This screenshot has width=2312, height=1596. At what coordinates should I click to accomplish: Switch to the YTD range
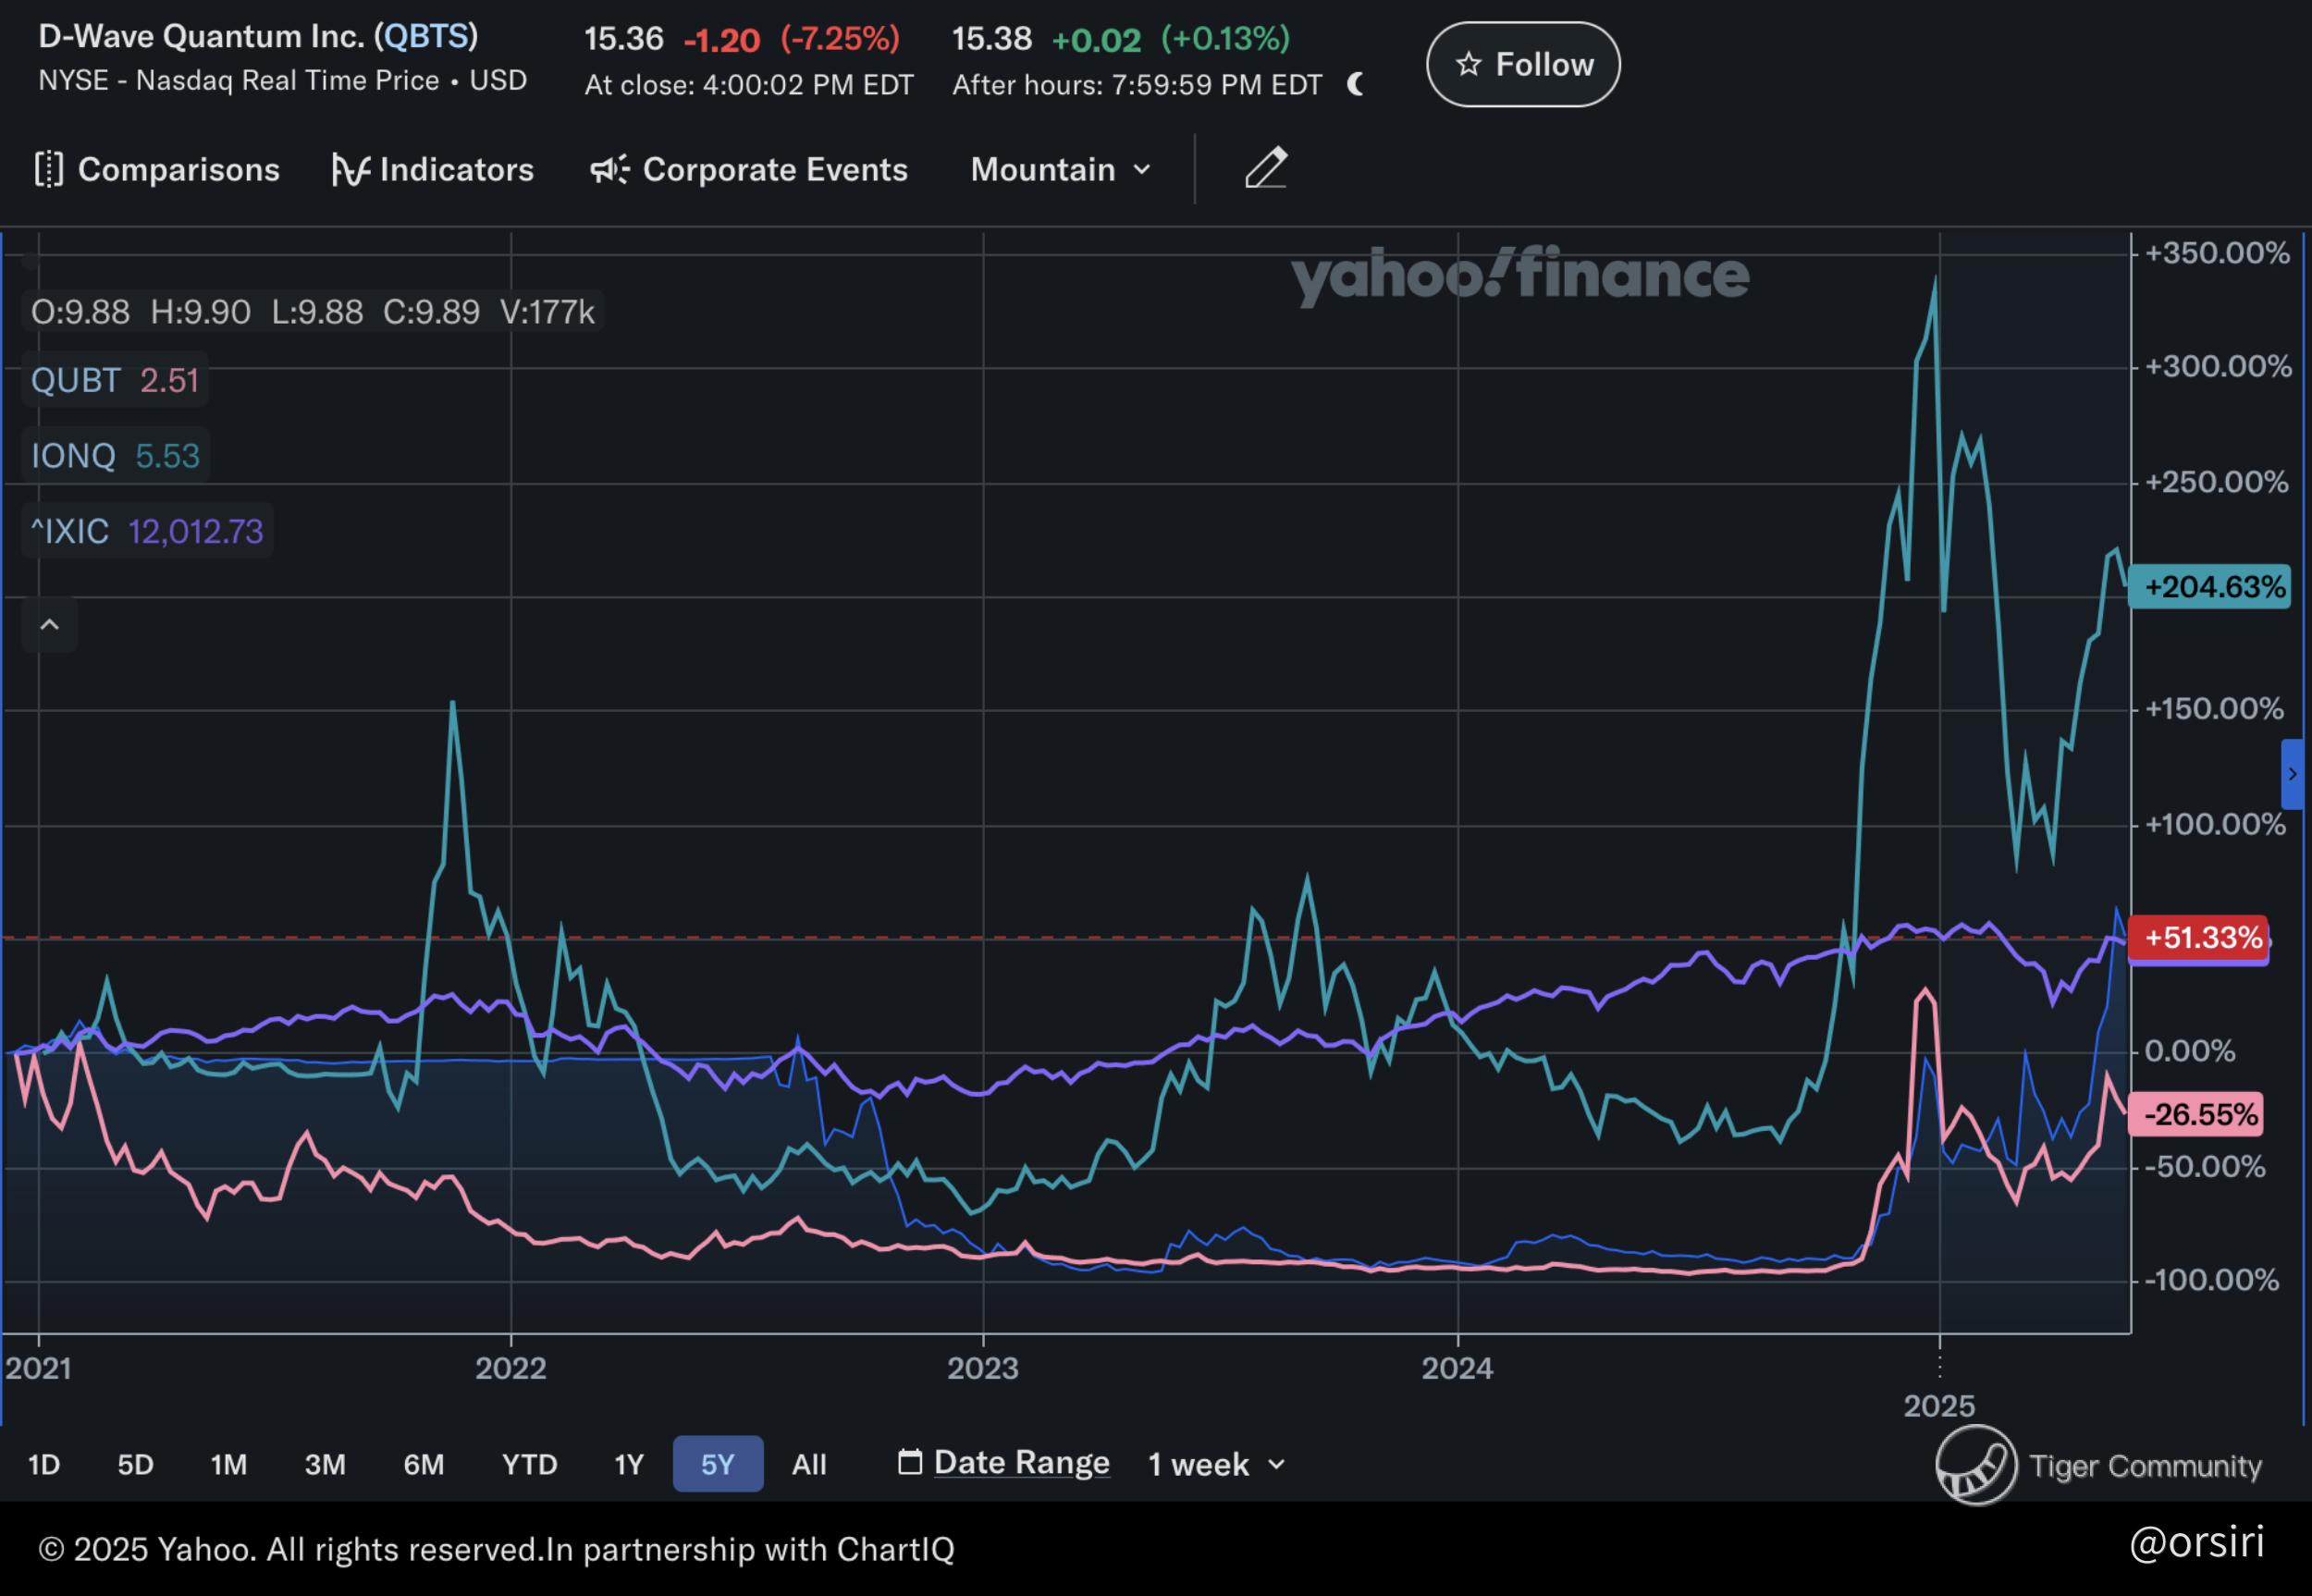(529, 1464)
